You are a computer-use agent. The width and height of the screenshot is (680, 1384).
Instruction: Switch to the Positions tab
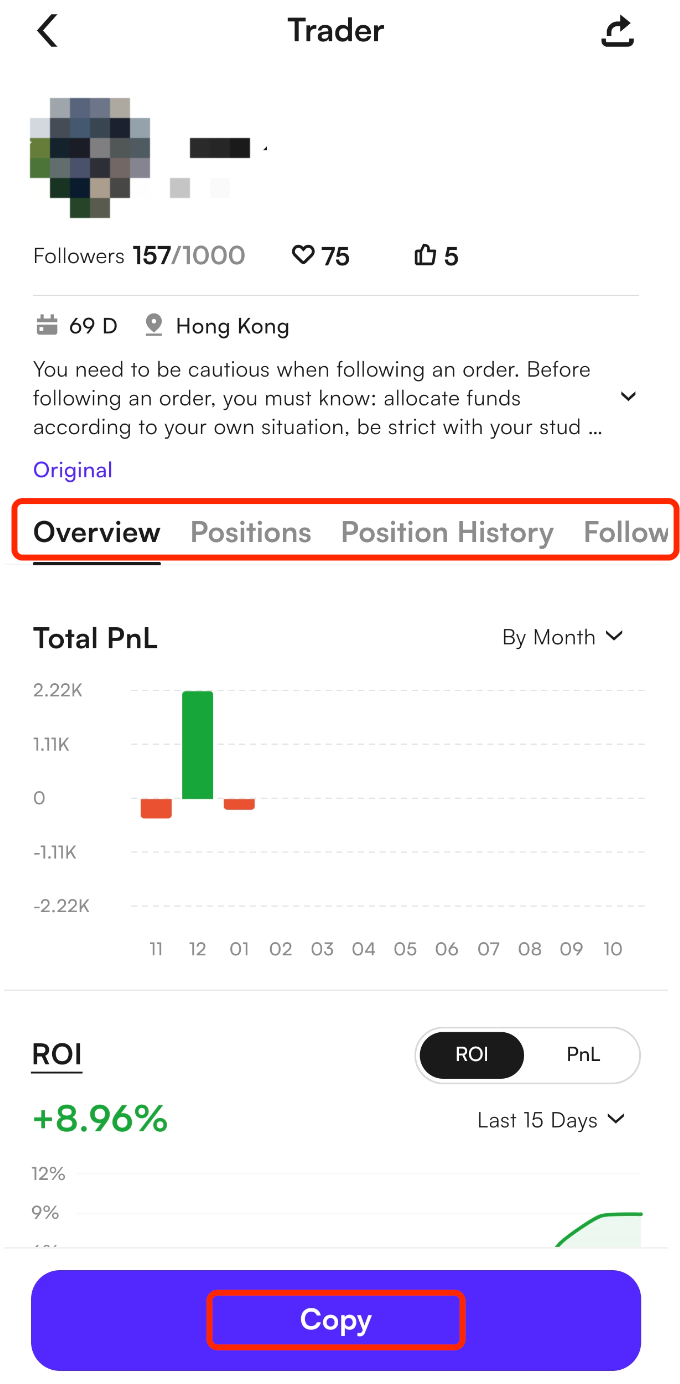(251, 532)
